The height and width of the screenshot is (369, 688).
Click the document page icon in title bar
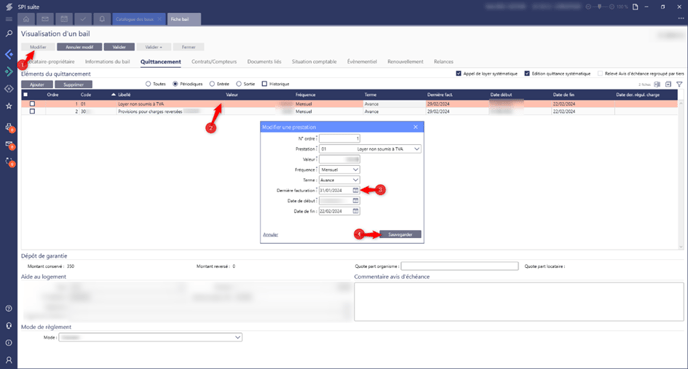tap(635, 7)
